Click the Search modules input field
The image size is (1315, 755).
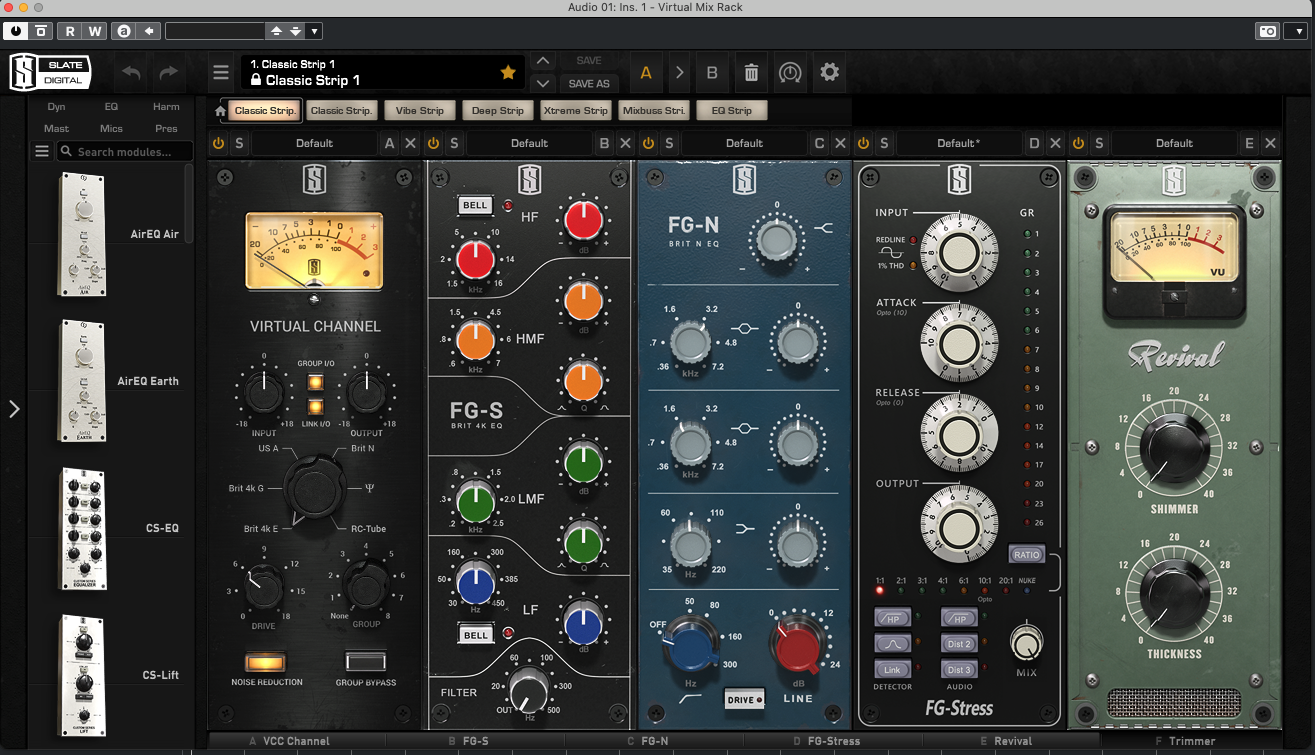[124, 151]
